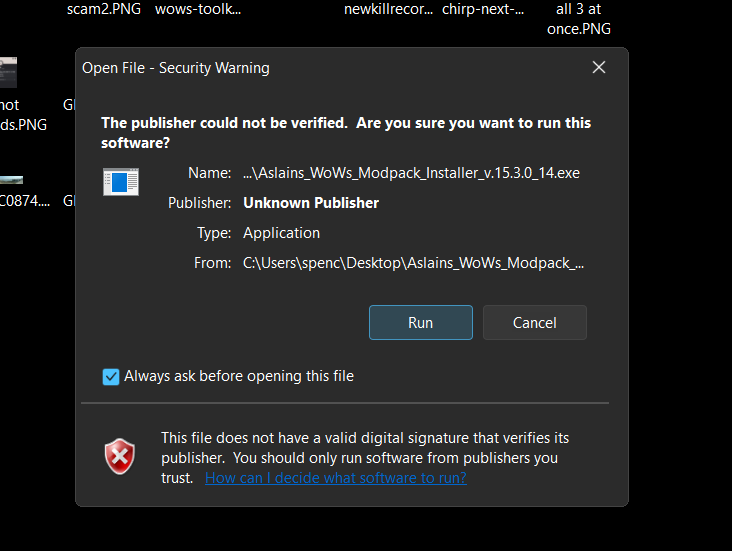Click the Application type value
This screenshot has width=732, height=551.
[282, 233]
